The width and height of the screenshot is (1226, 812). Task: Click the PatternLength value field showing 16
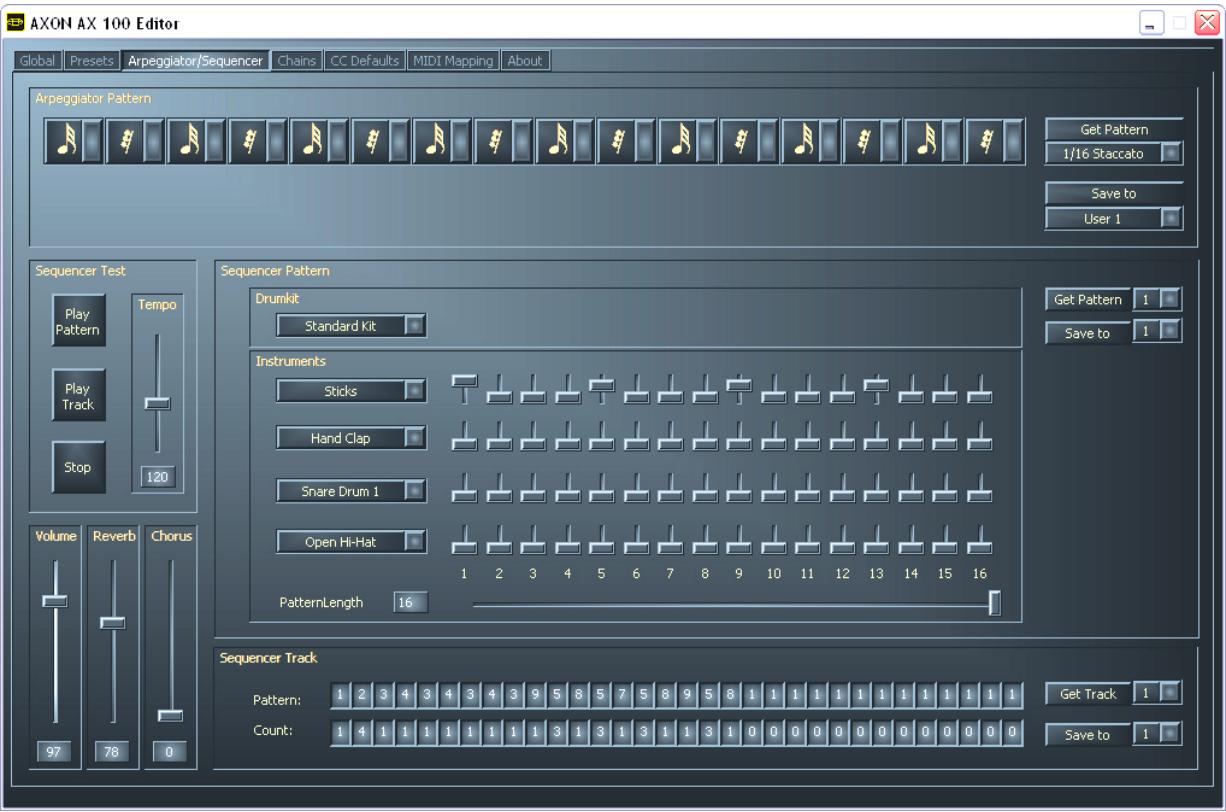tap(413, 602)
